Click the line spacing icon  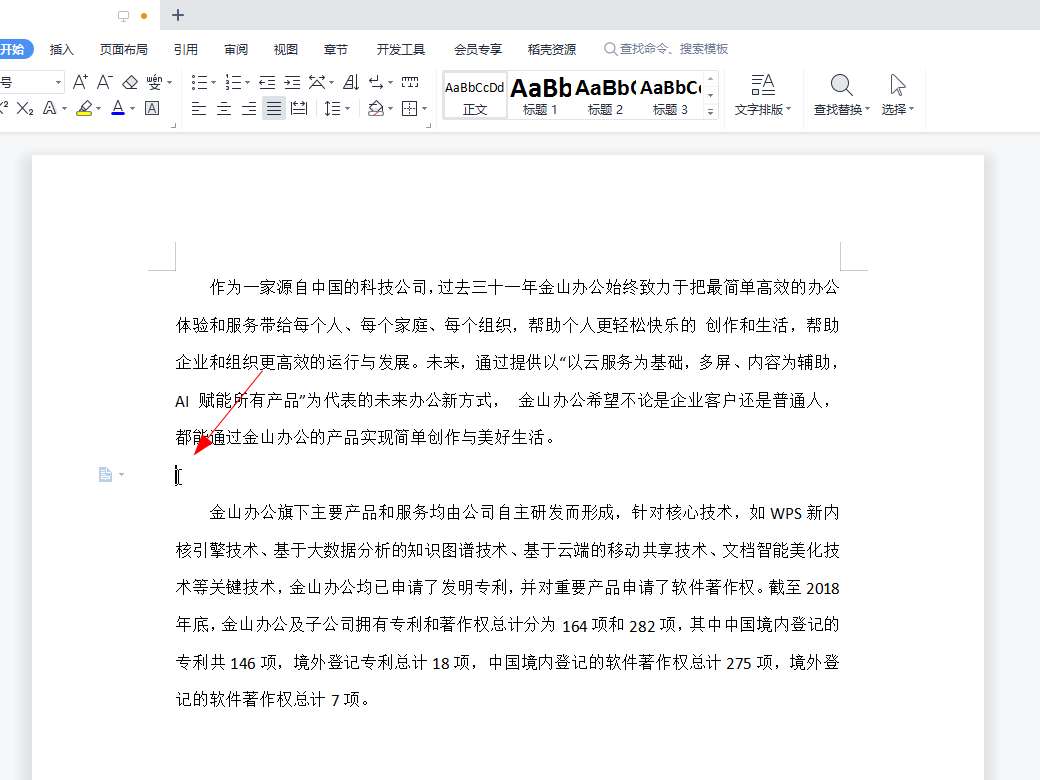[332, 108]
